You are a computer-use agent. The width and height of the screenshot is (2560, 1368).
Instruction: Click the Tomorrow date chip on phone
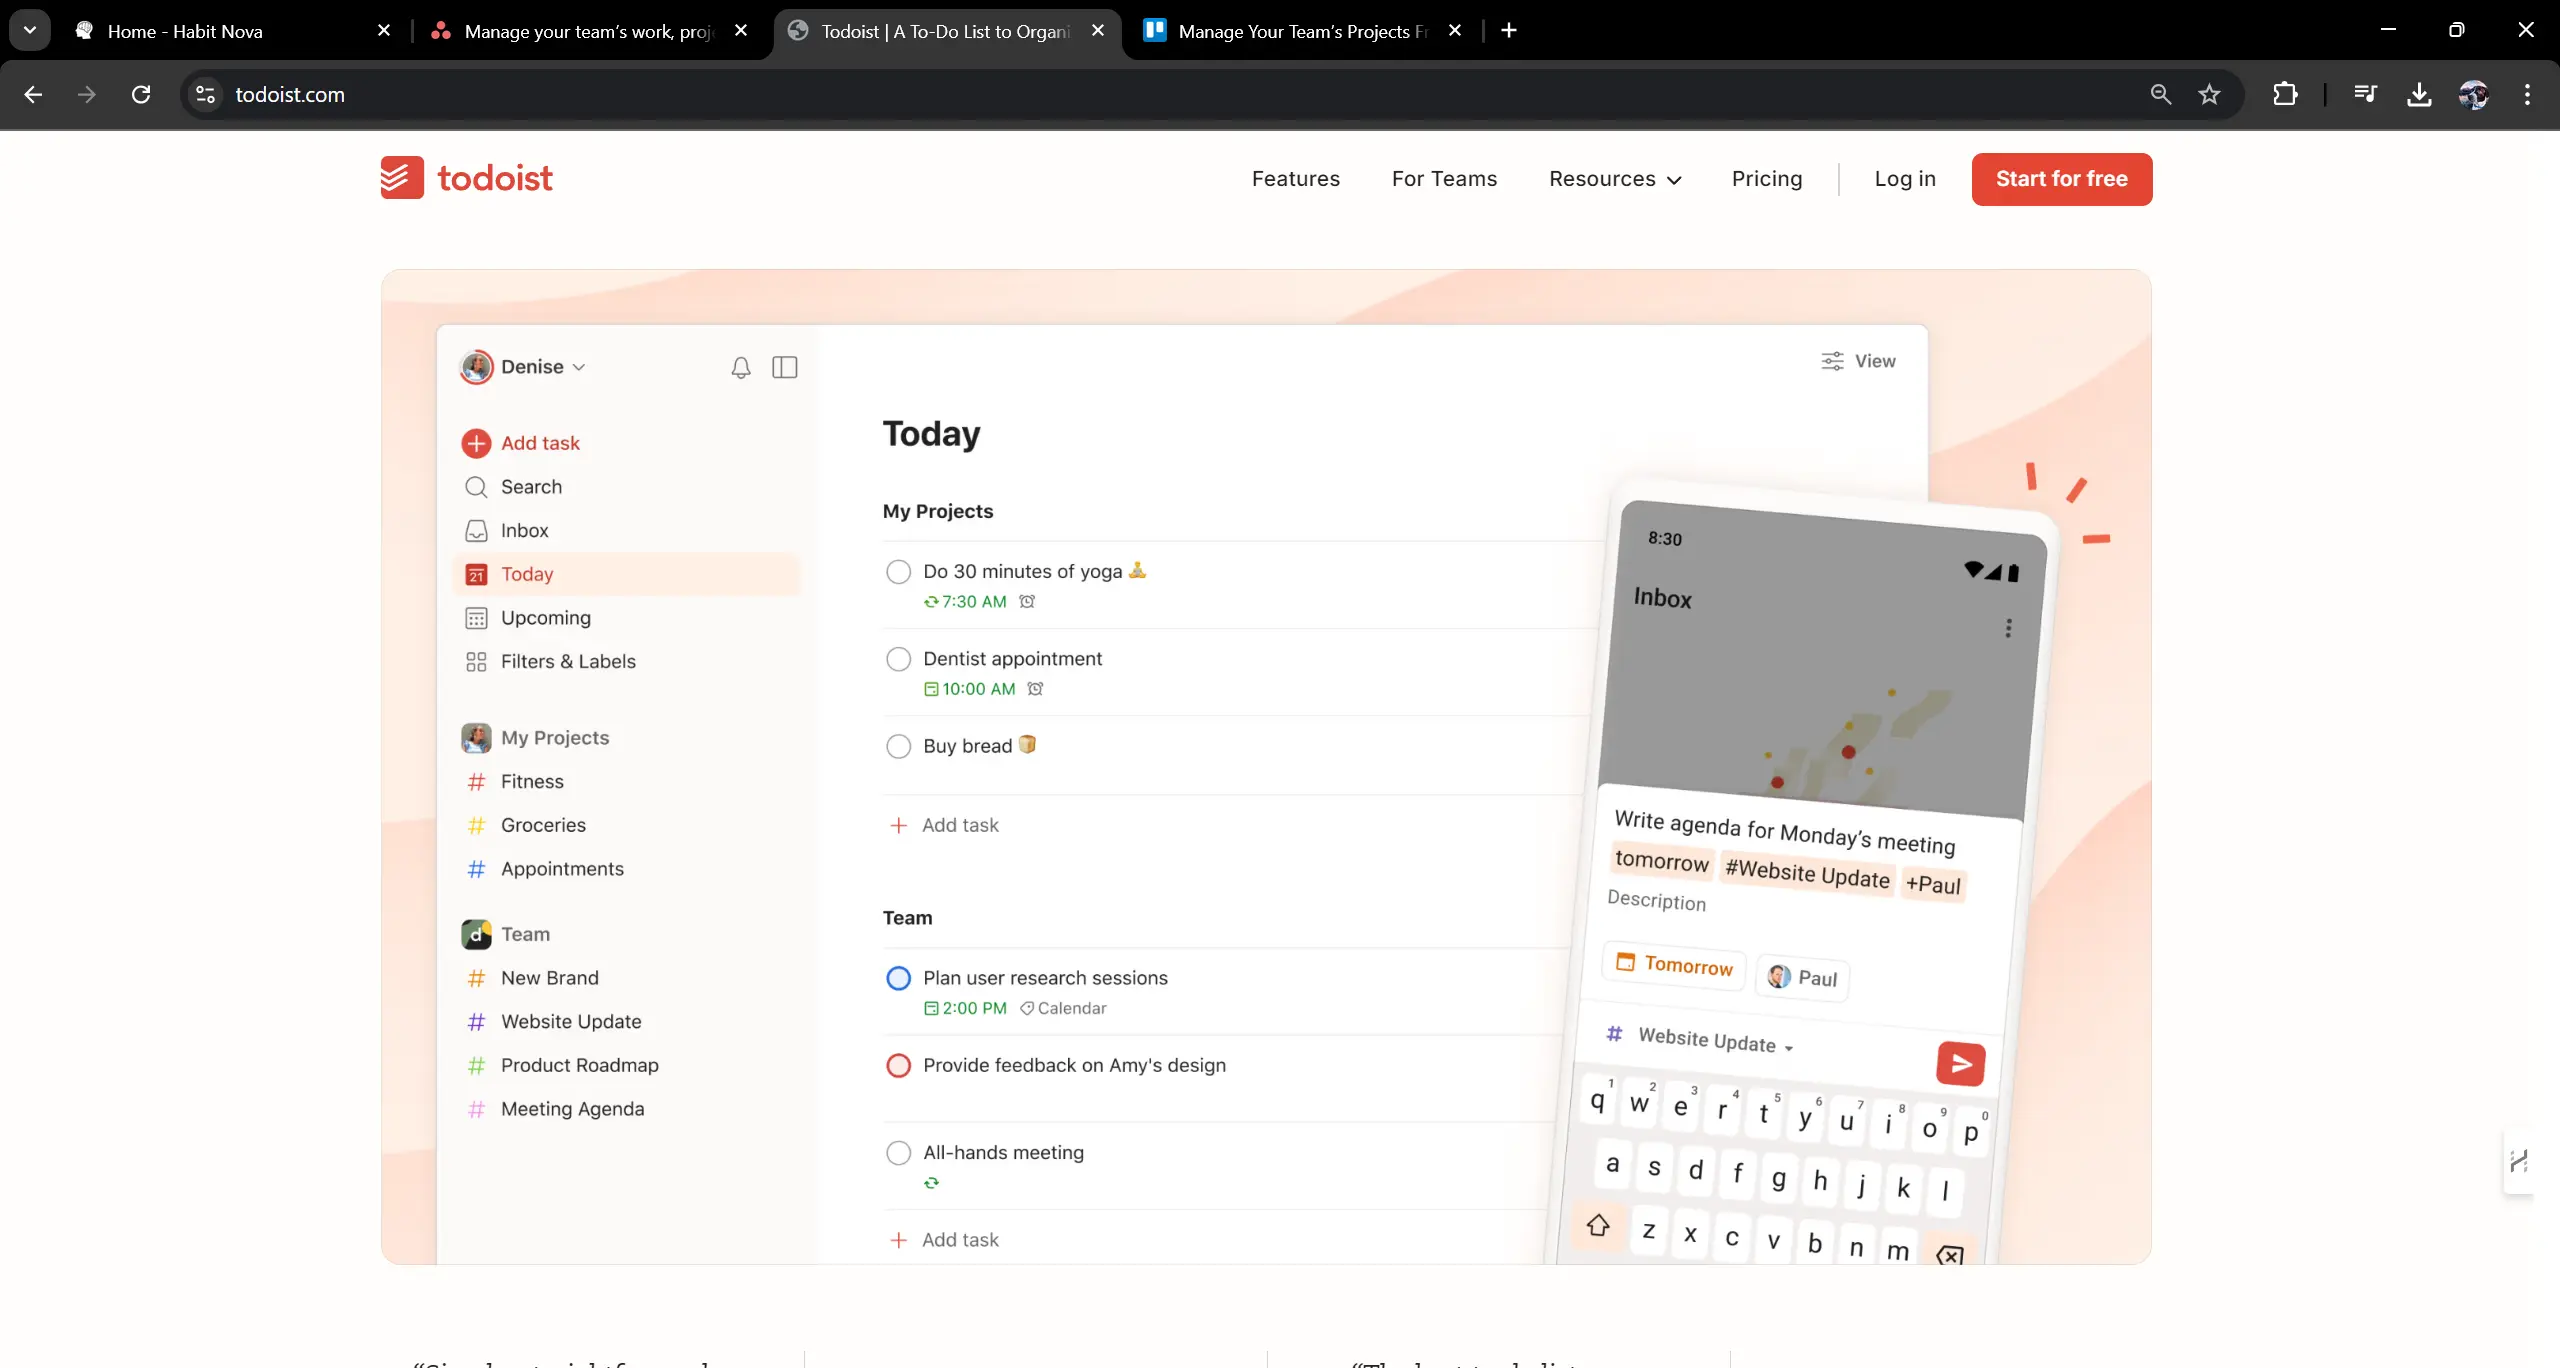coord(1675,964)
